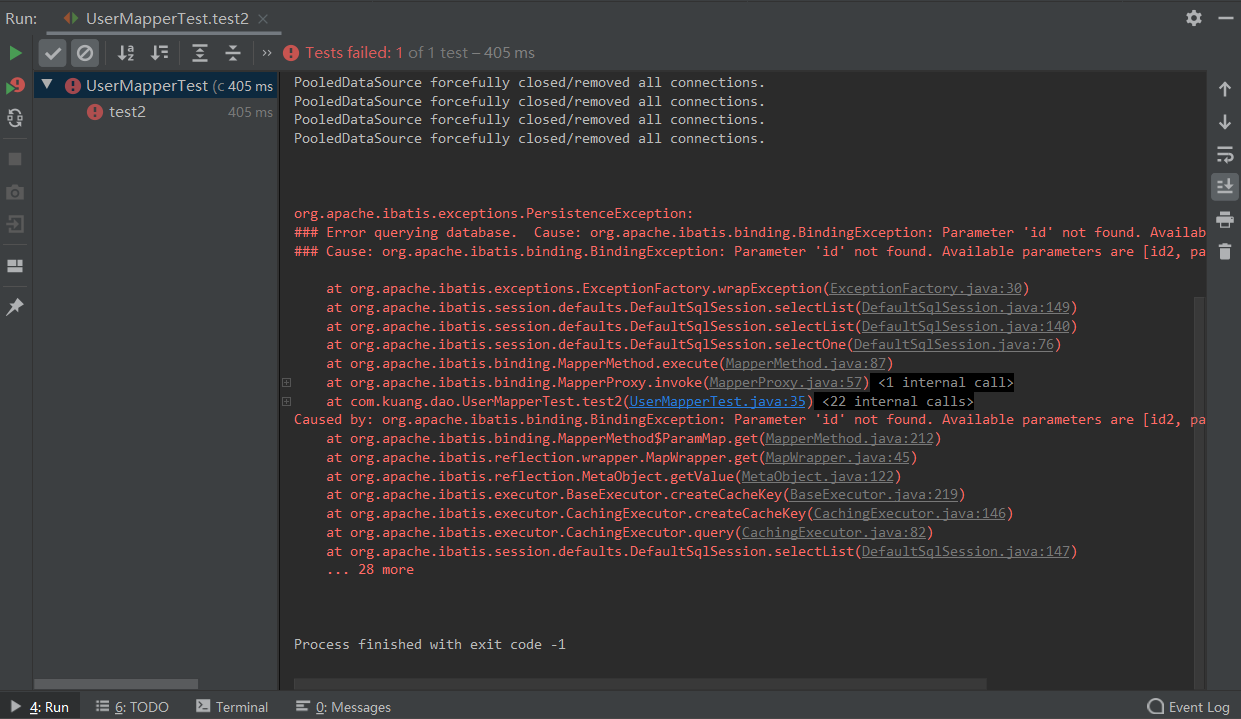
Task: Collapse the UserMapperTest tree node
Action: [47, 86]
